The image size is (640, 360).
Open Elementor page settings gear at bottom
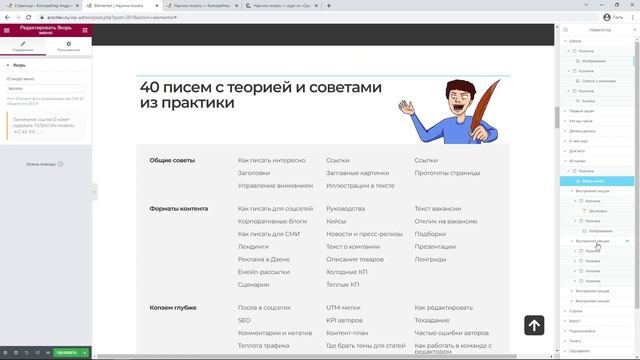pos(5,353)
